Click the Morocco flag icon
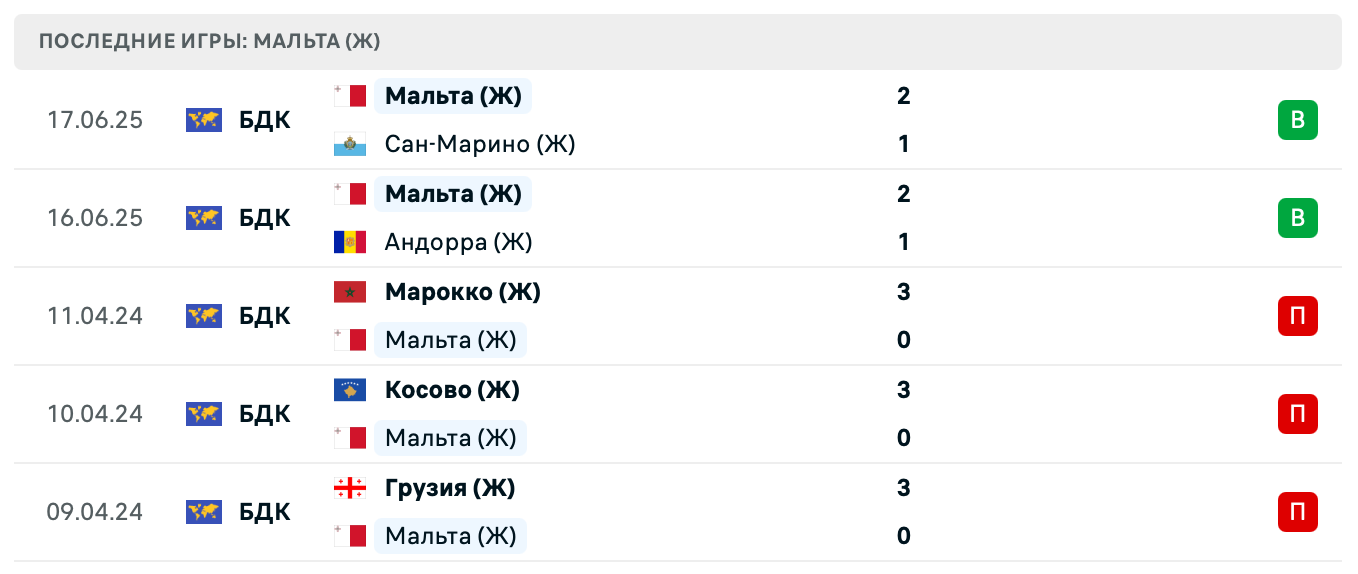Screen dimensions: 1358x574 pos(349,292)
